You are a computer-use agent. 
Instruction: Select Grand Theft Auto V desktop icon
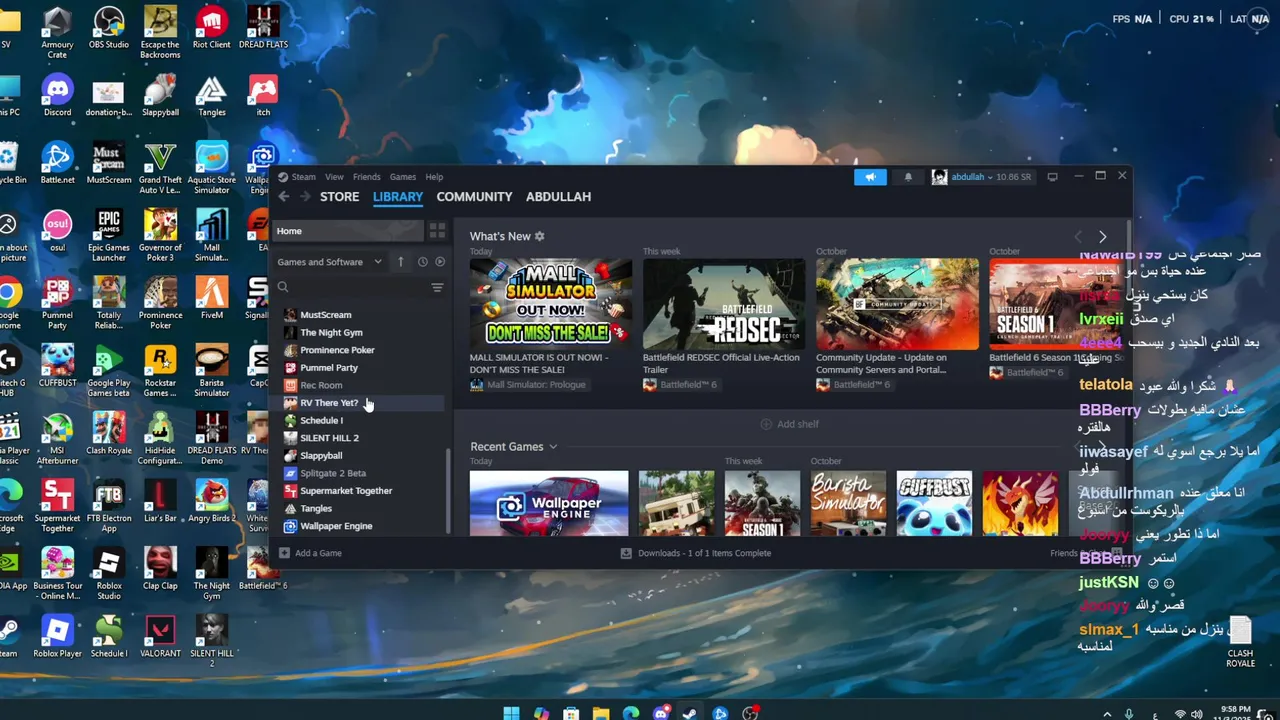click(x=160, y=169)
